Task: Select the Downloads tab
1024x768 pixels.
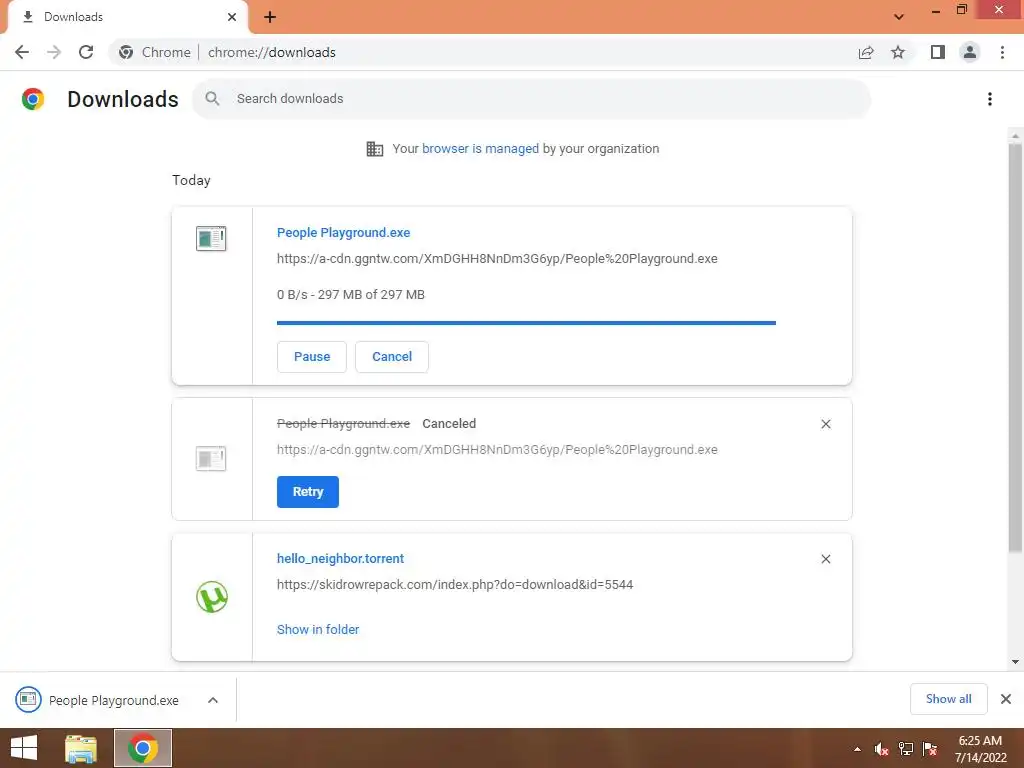Action: point(127,17)
